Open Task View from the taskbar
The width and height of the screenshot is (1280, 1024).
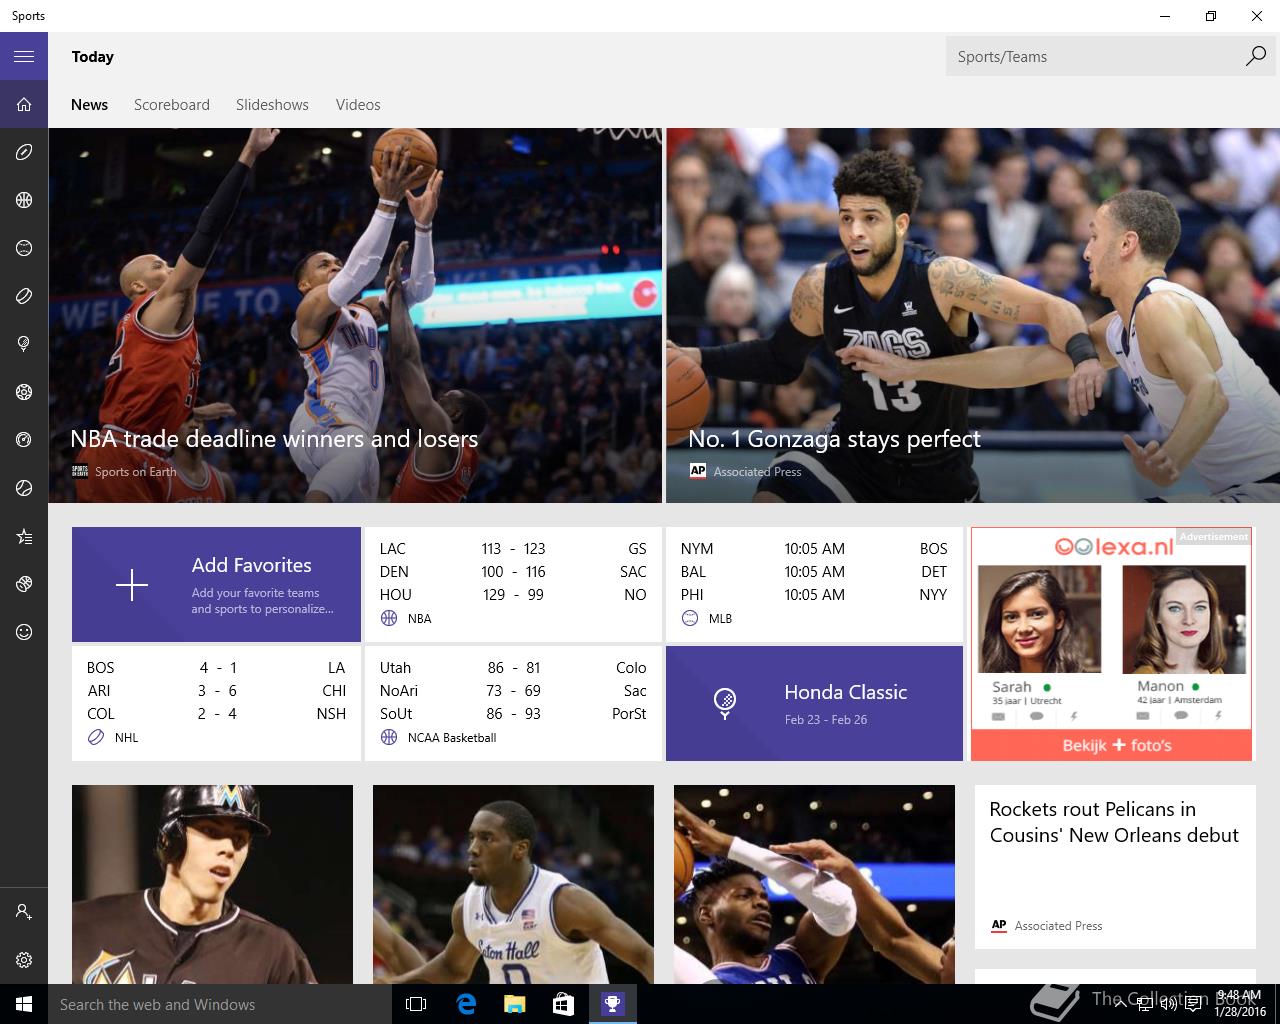[x=416, y=1004]
